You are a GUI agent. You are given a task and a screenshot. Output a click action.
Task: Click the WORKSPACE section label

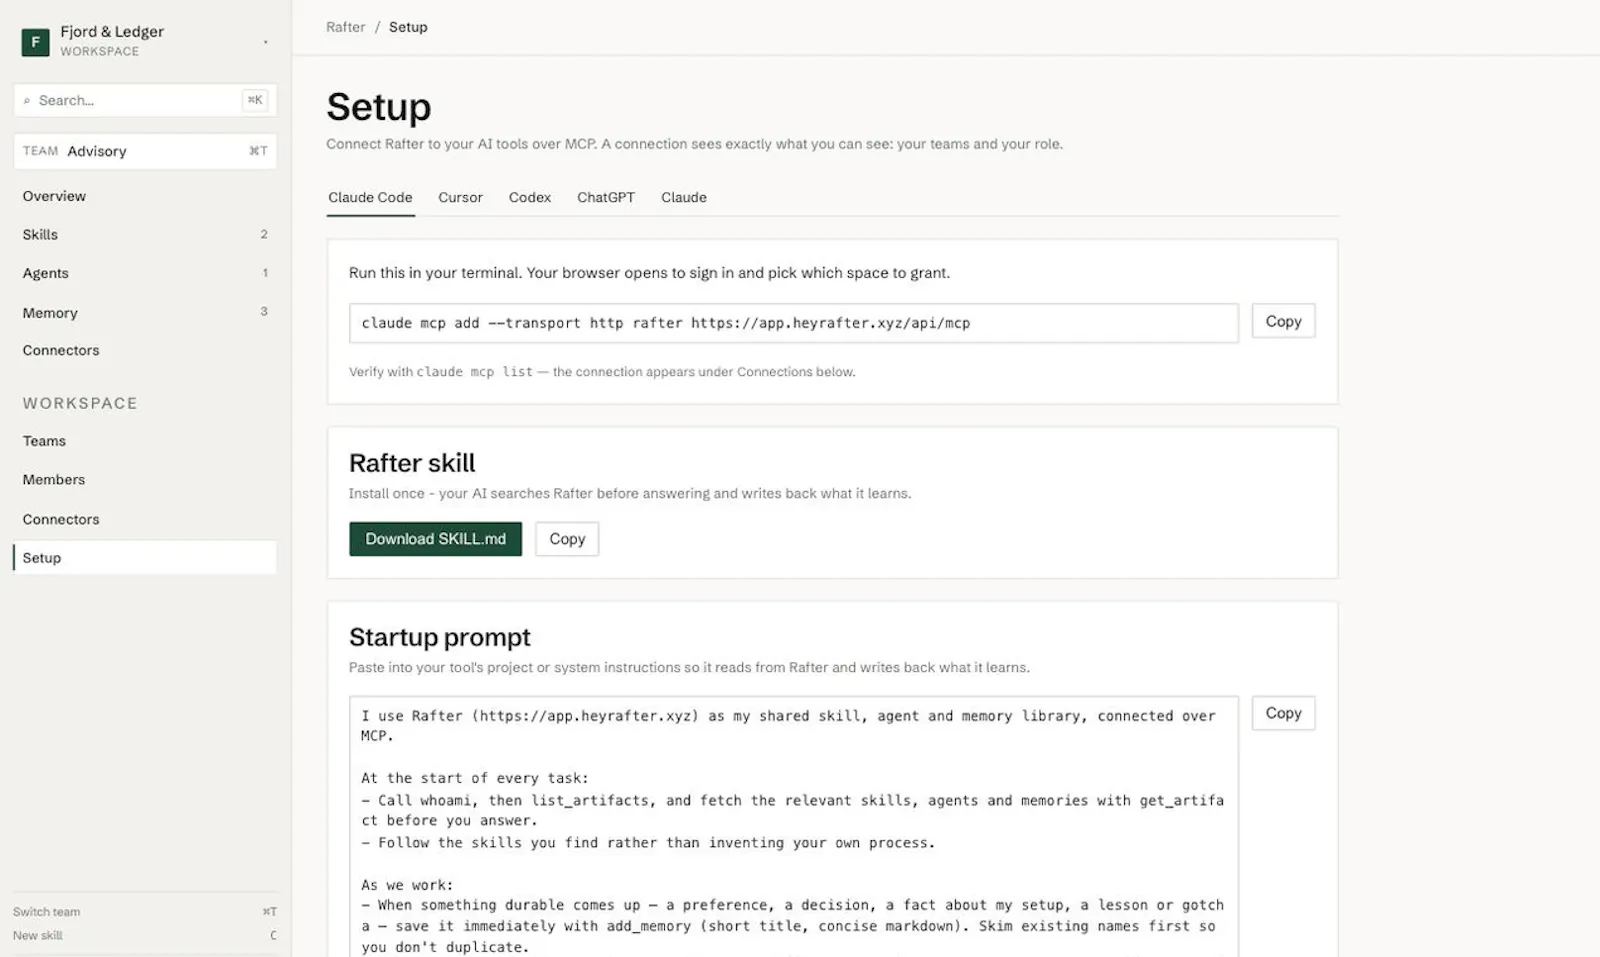[80, 403]
